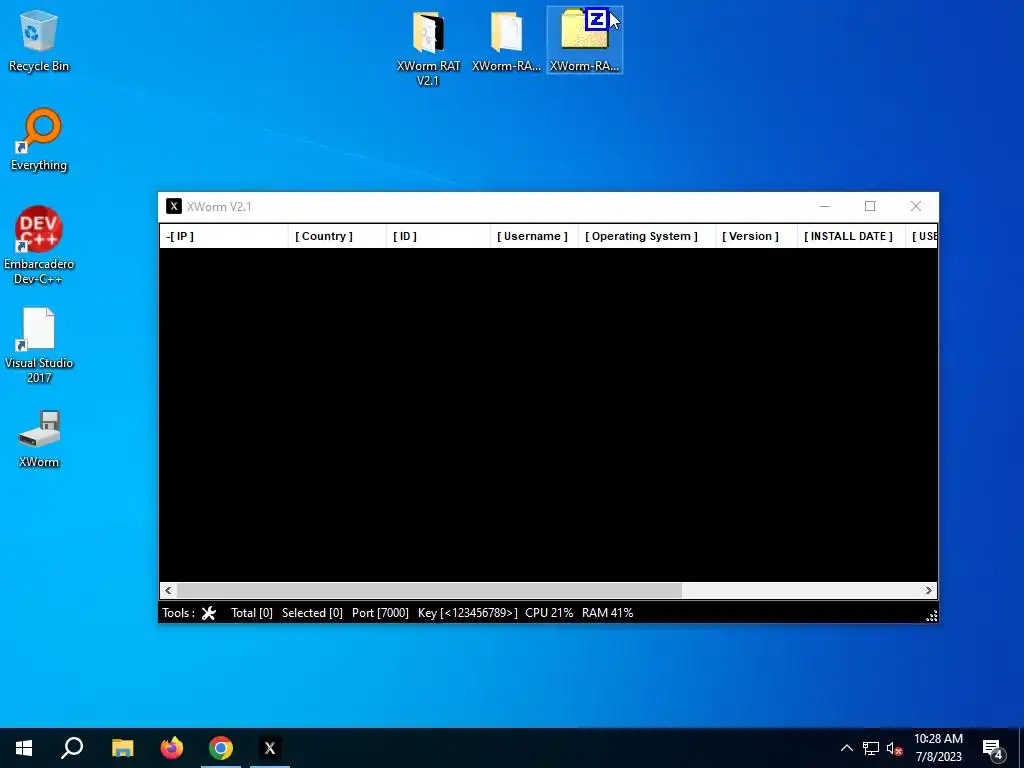Click the horizontal scrollbar right arrow
The width and height of the screenshot is (1024, 768).
point(929,590)
